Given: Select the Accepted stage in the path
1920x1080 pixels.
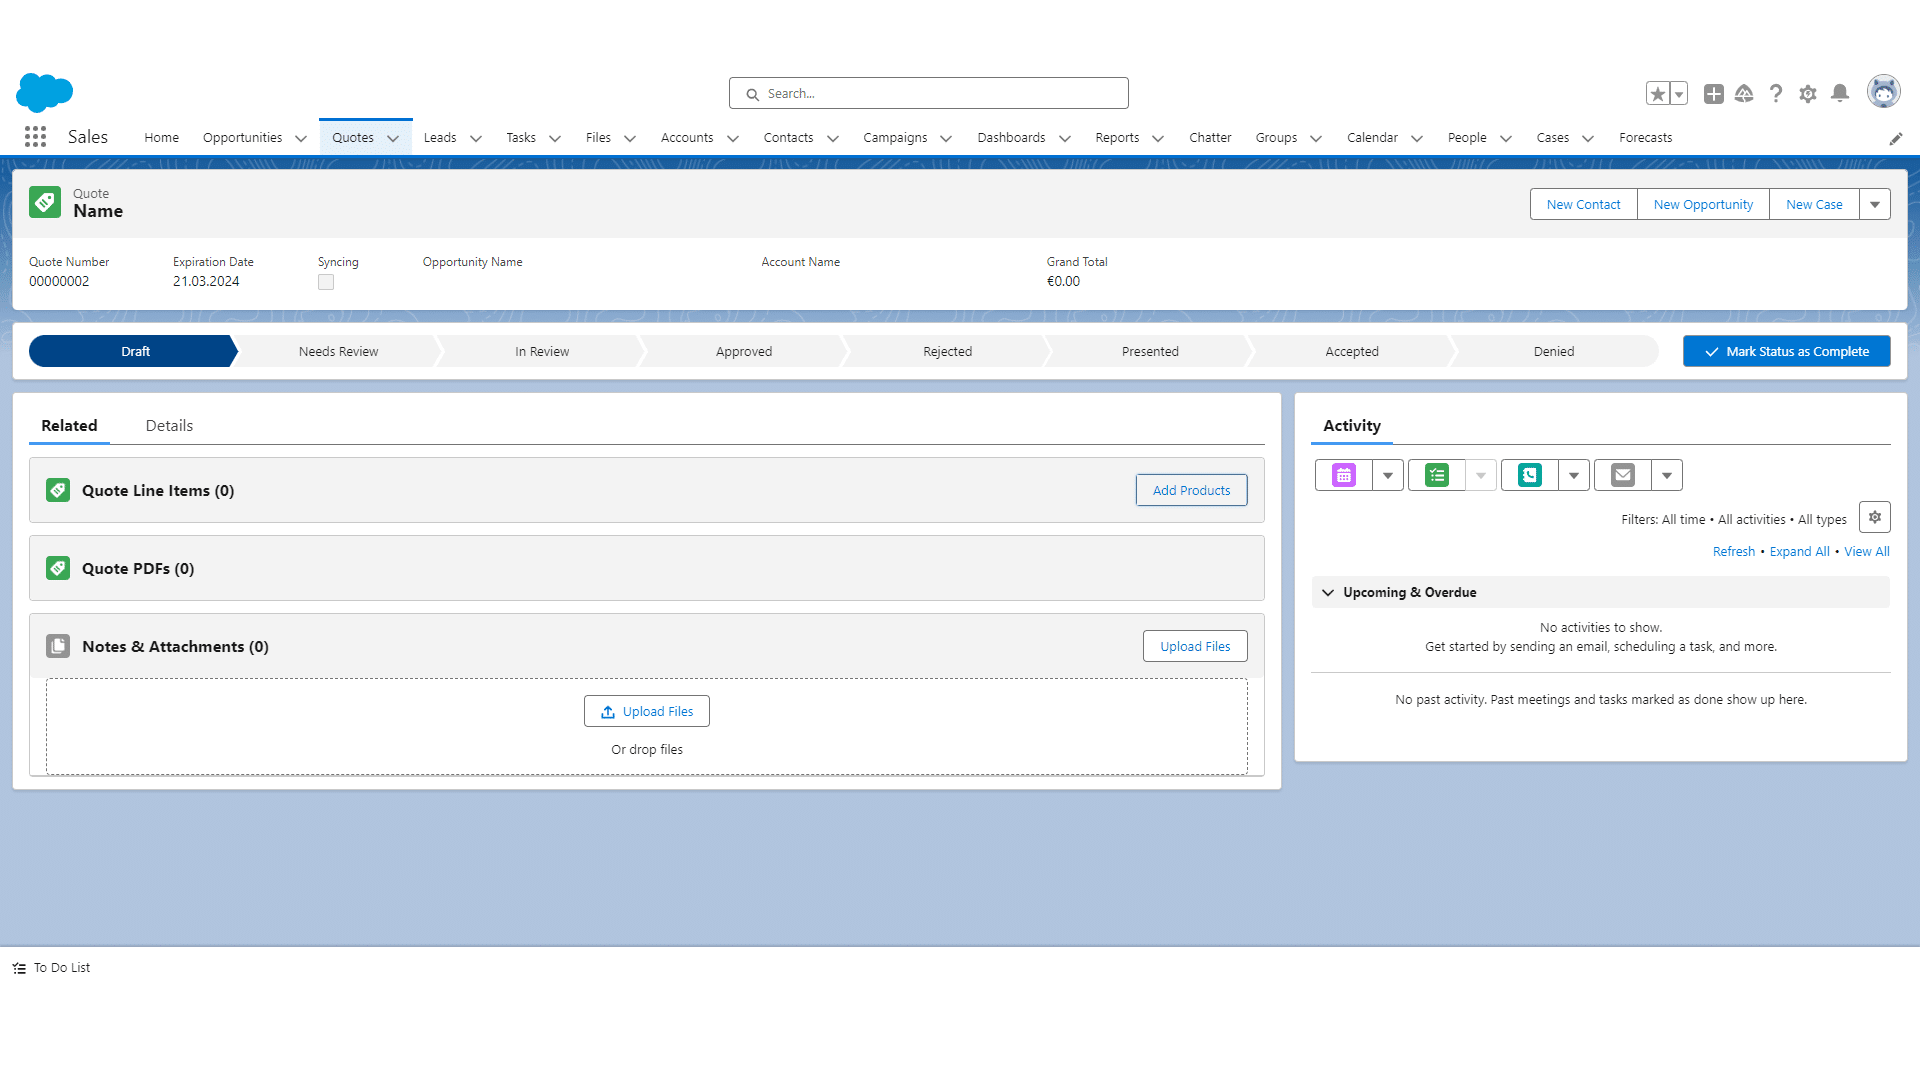Looking at the screenshot, I should pyautogui.click(x=1352, y=351).
